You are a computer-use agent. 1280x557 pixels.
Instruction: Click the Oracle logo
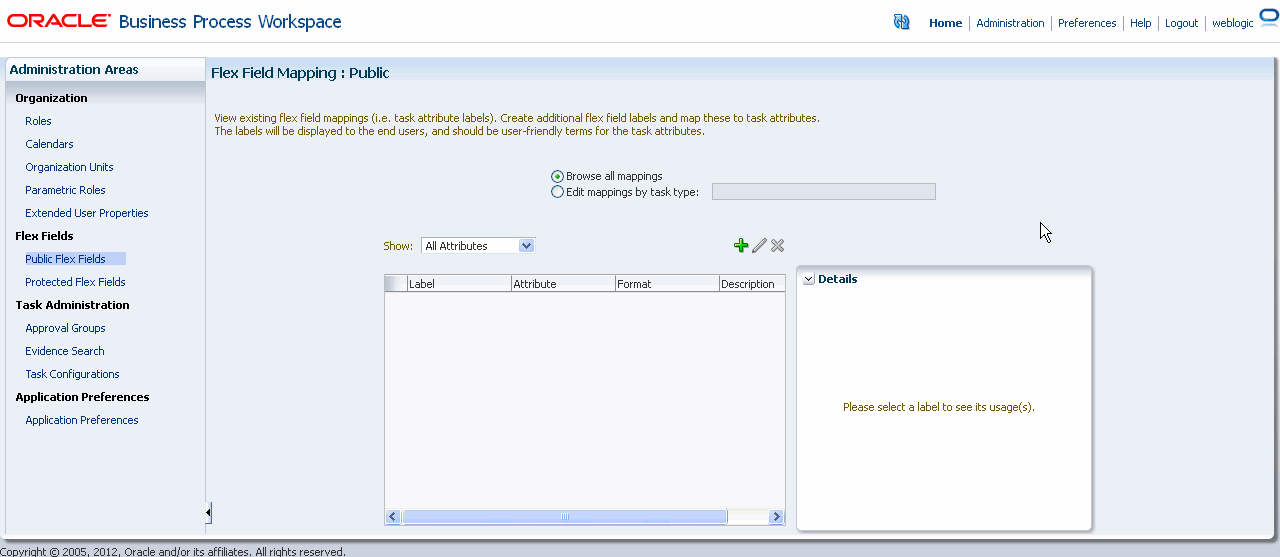pos(59,21)
